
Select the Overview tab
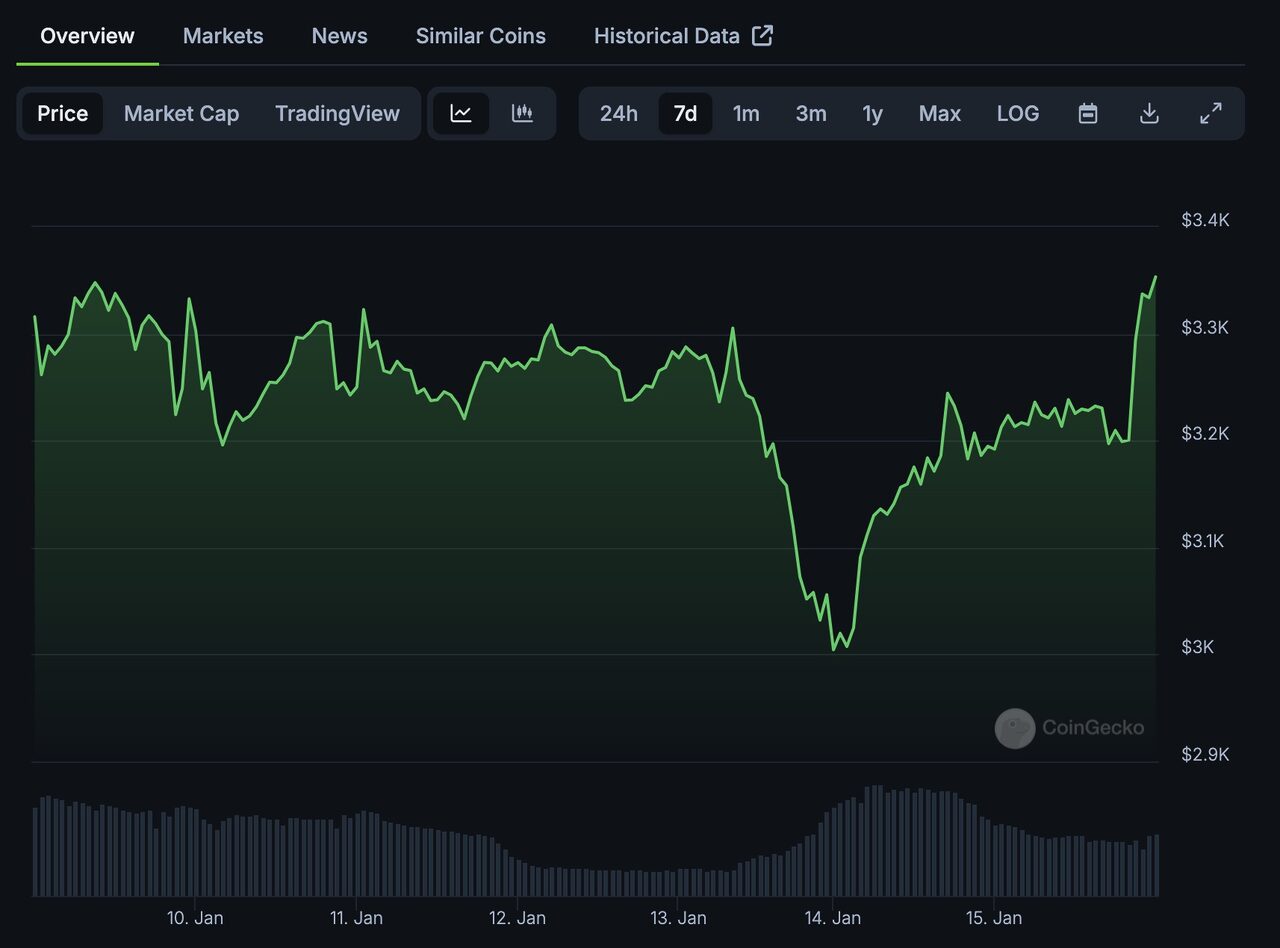click(x=87, y=36)
